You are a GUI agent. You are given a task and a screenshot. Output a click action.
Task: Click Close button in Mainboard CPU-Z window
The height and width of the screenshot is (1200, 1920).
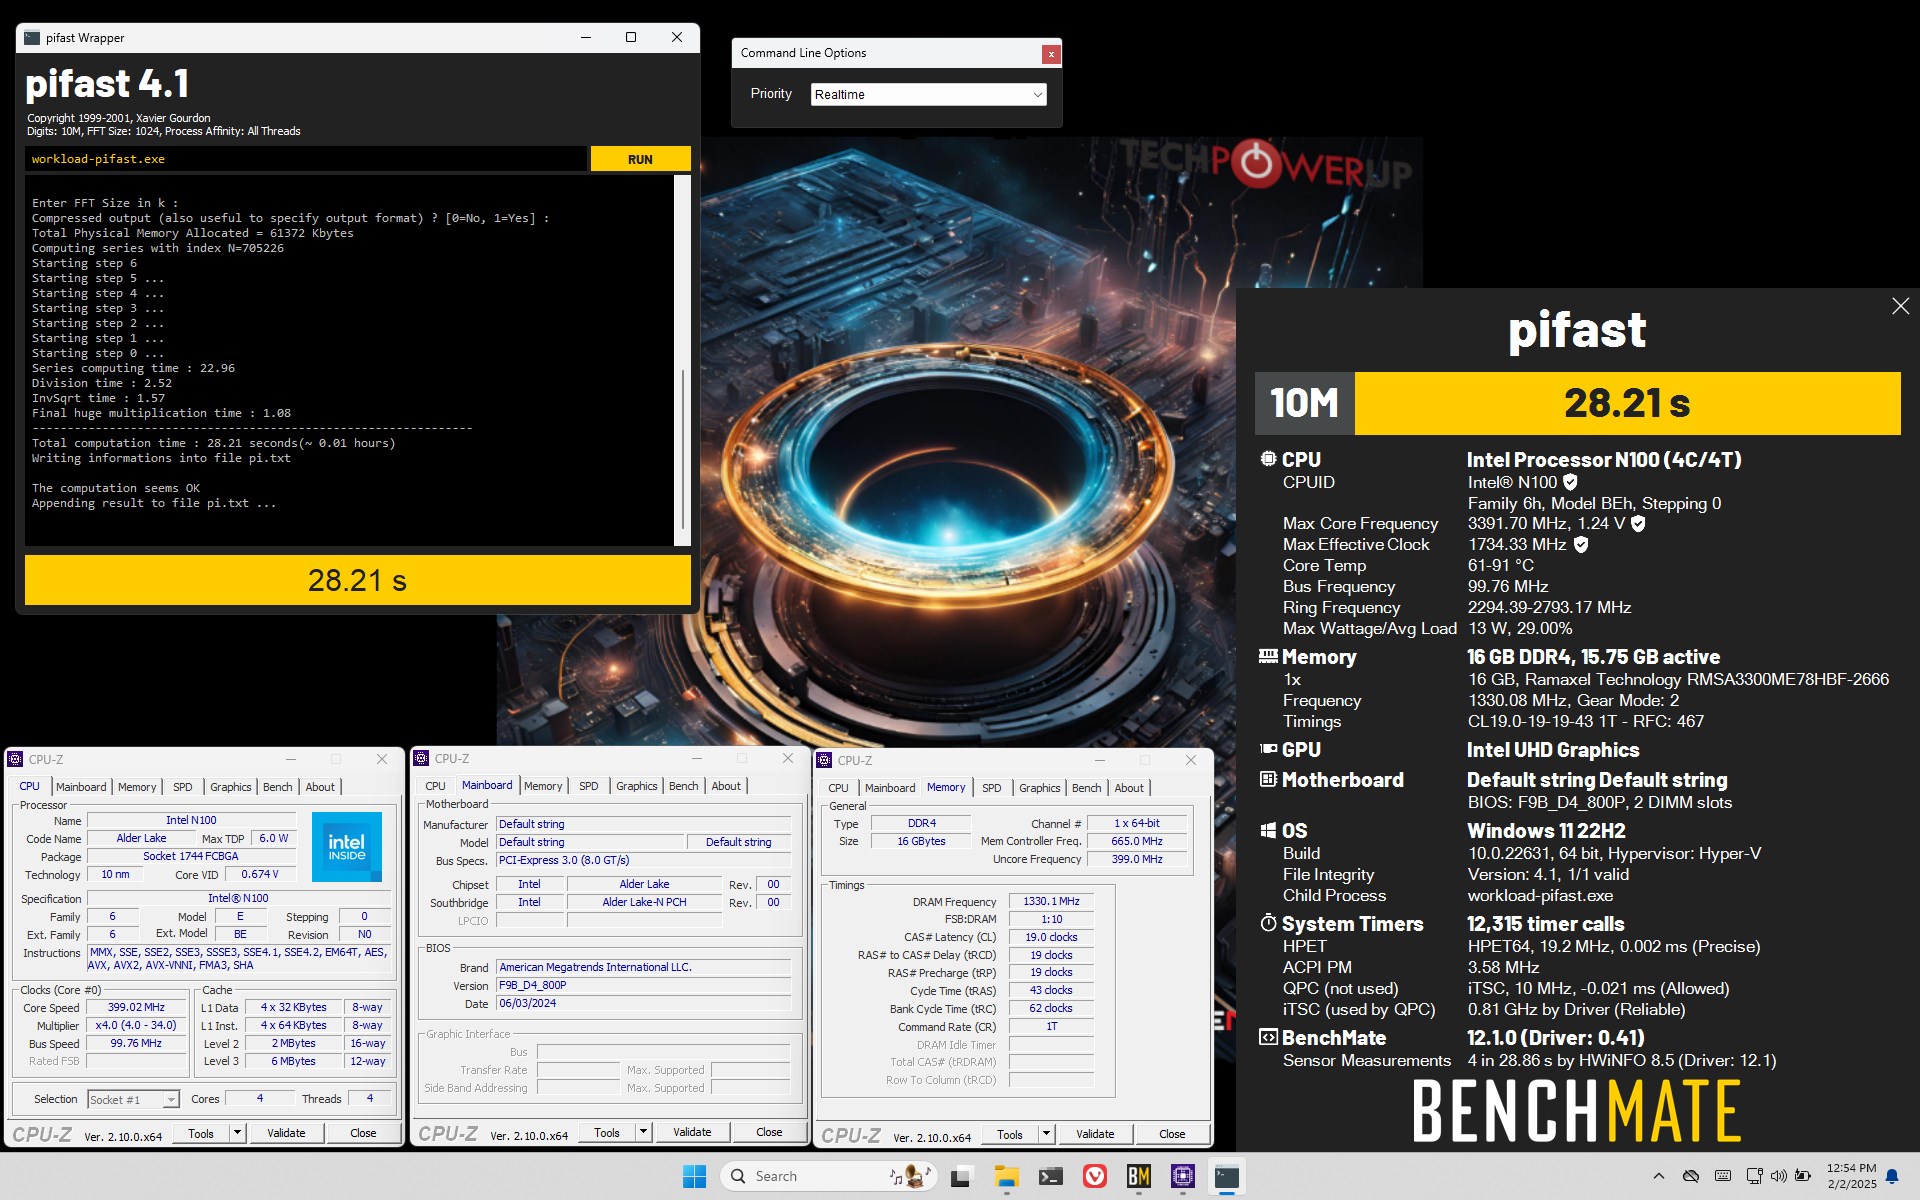coord(769,1132)
